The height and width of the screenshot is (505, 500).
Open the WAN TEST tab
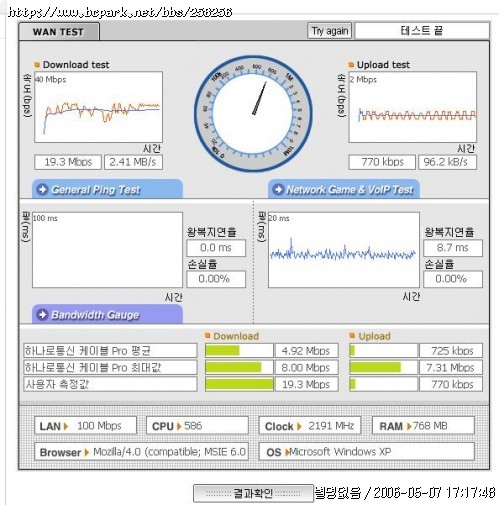click(59, 32)
